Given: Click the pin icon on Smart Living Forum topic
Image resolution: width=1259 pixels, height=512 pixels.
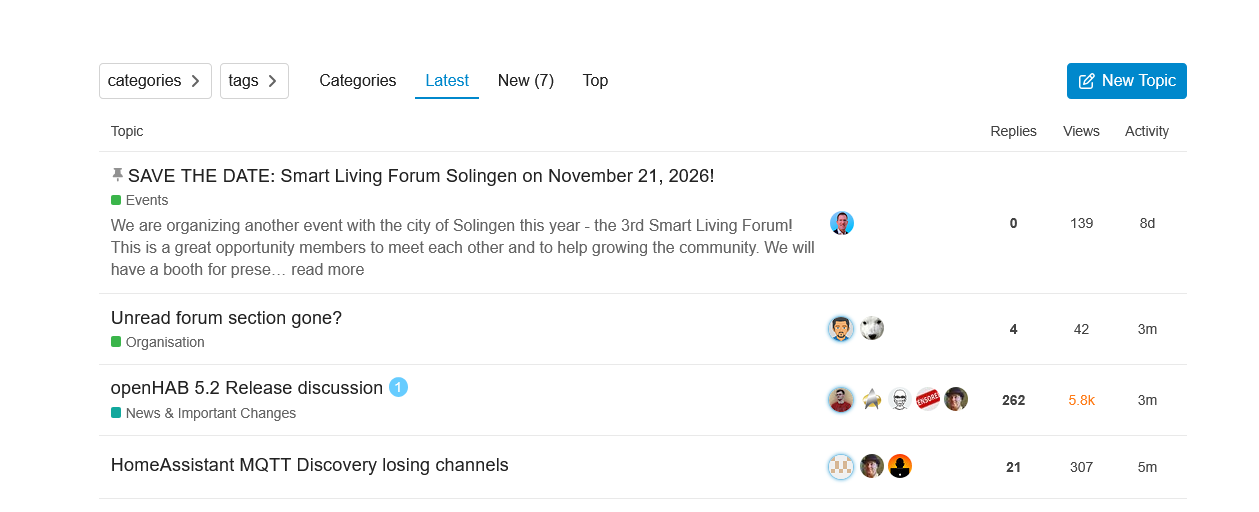Looking at the screenshot, I should (117, 176).
